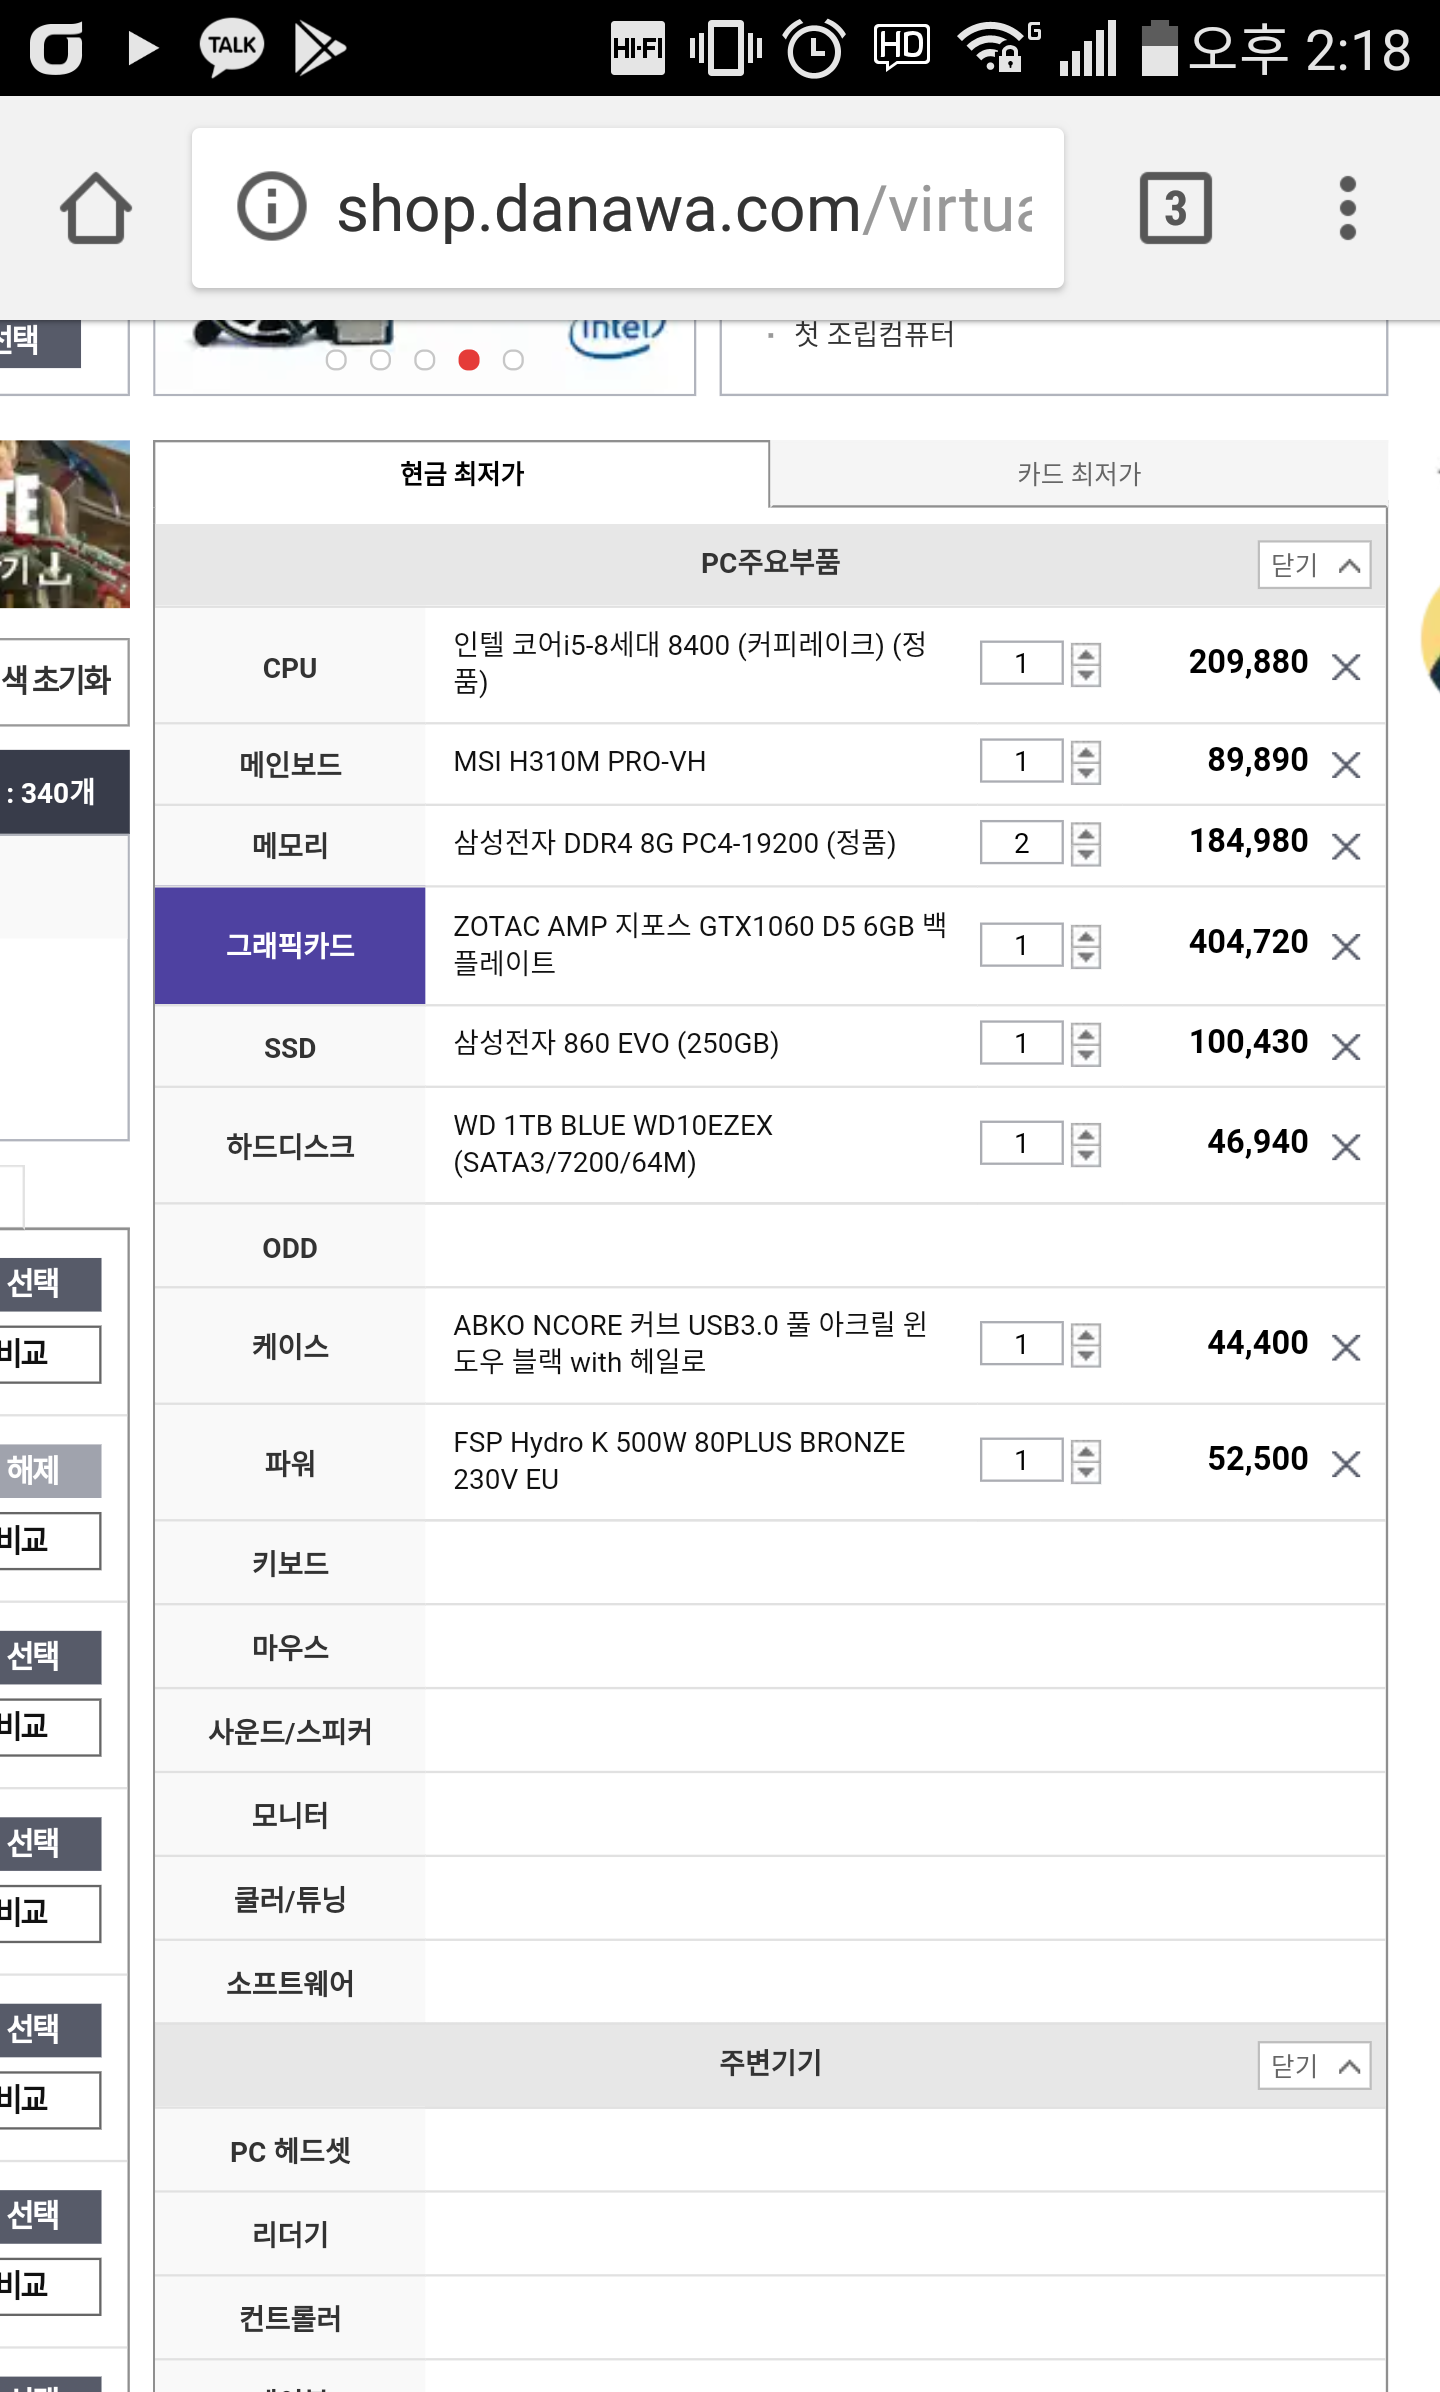Image resolution: width=1440 pixels, height=2392 pixels.
Task: Open the FSP Hydro K 500W link
Action: click(679, 1460)
